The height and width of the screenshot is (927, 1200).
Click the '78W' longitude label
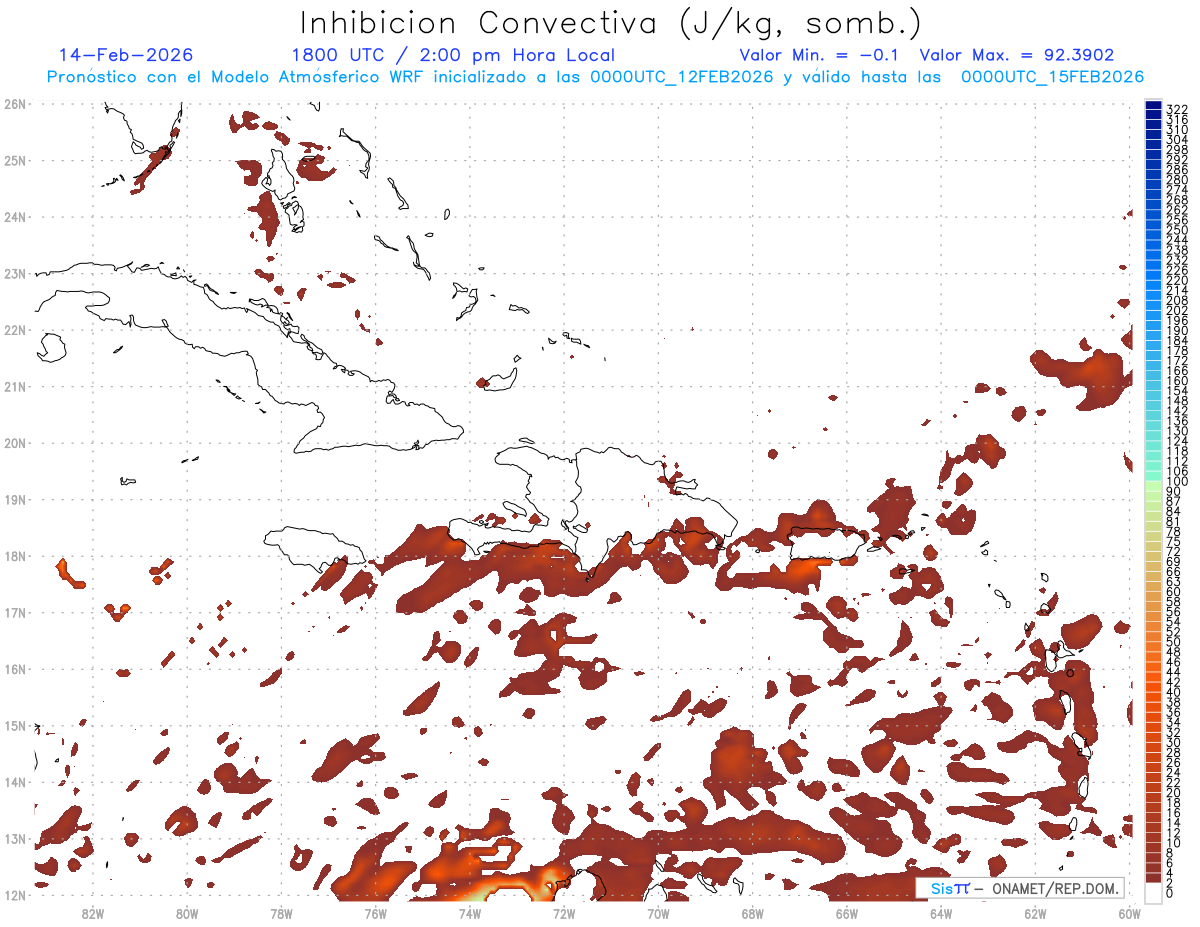coord(281,913)
